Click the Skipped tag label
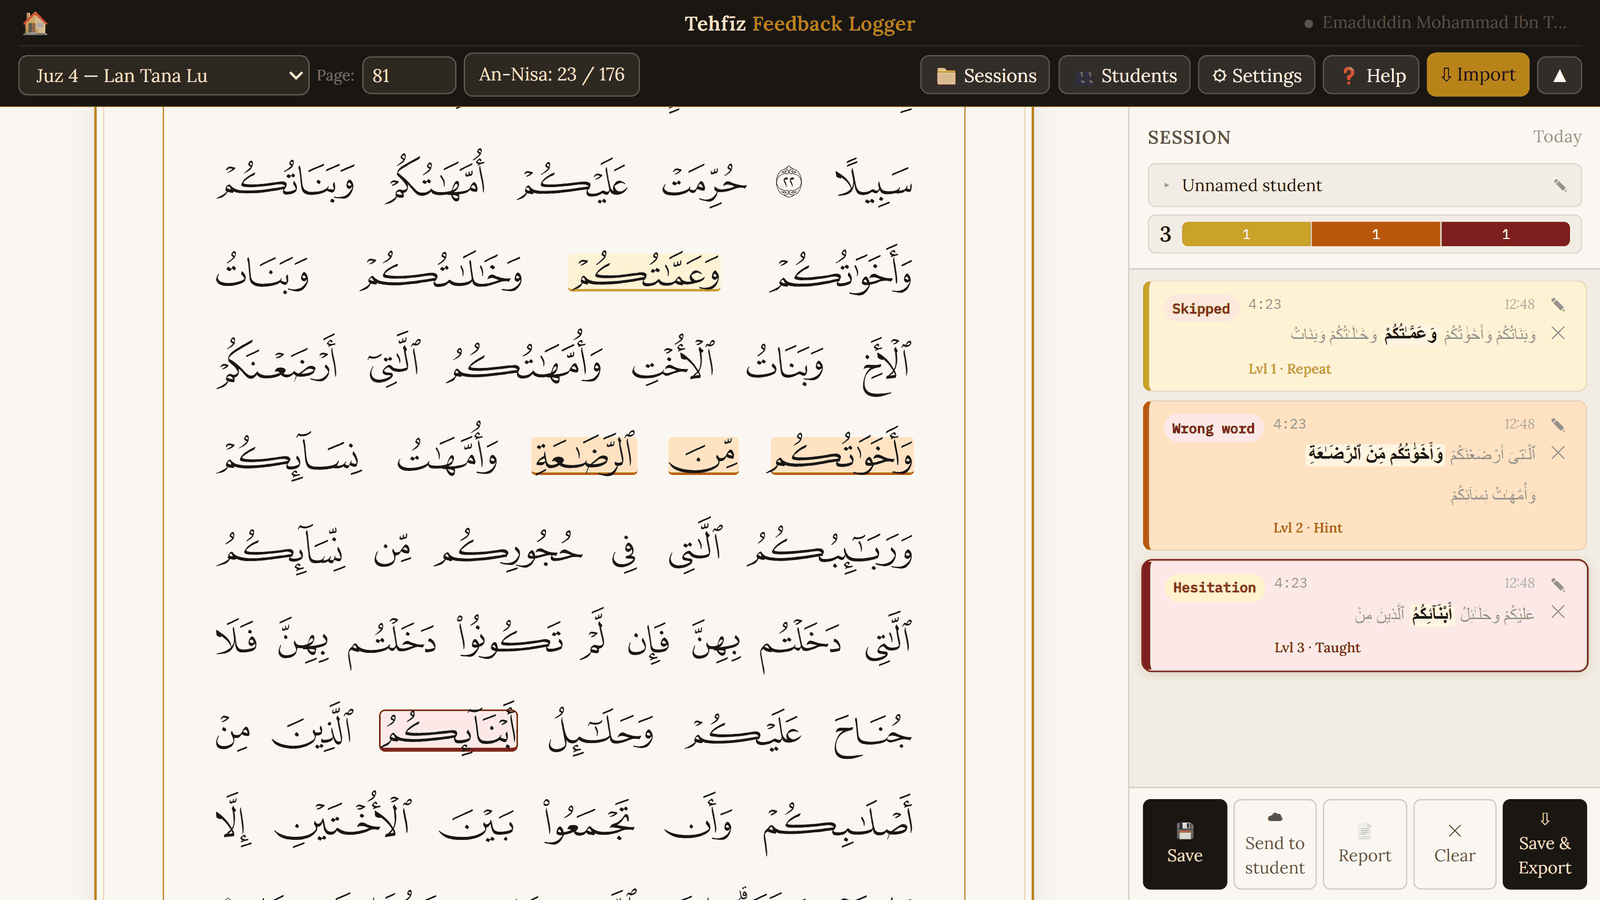 pos(1201,308)
